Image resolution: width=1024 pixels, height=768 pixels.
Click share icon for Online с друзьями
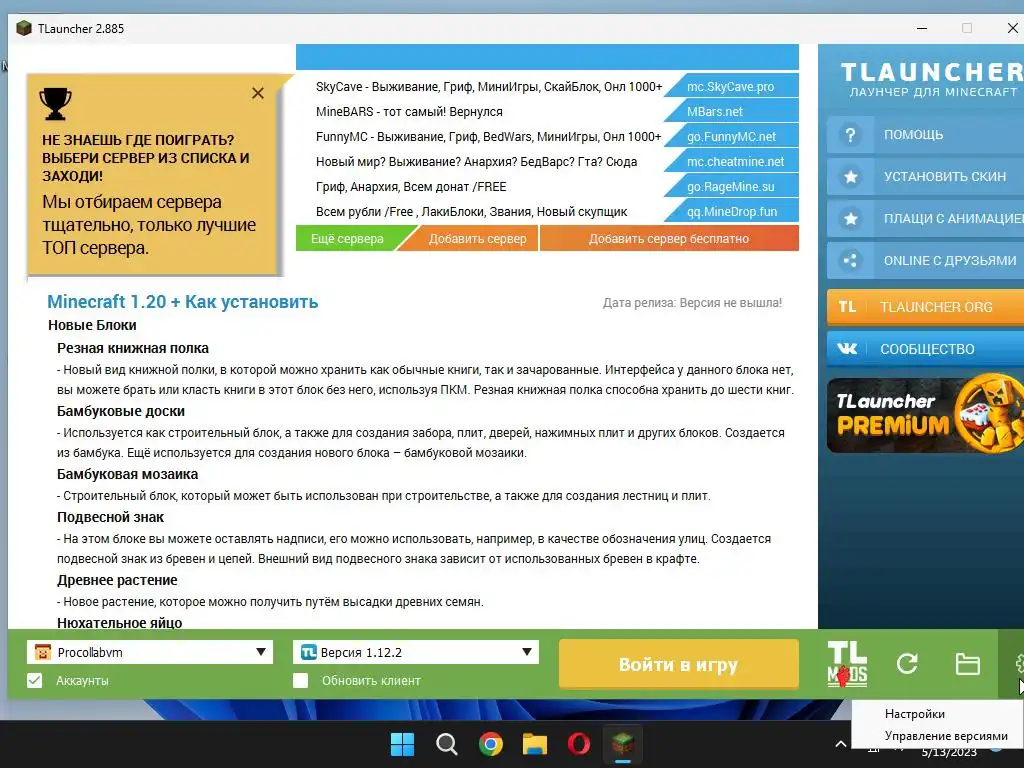coord(850,261)
